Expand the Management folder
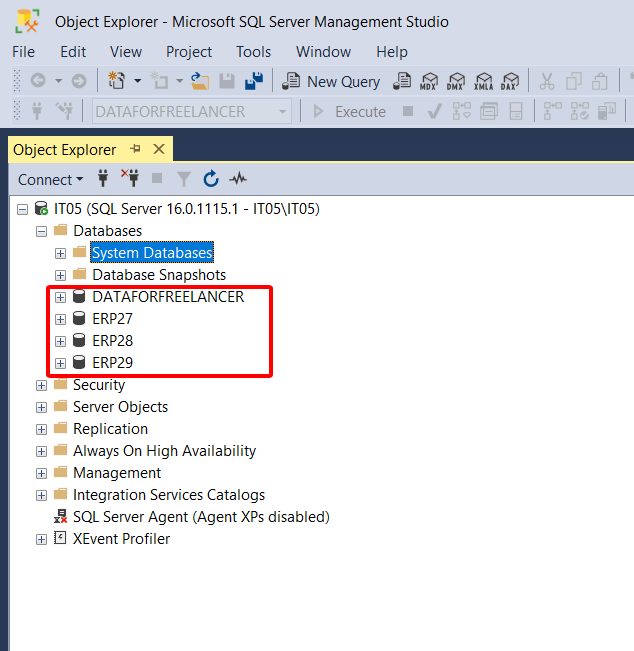The image size is (634, 651). (x=42, y=474)
